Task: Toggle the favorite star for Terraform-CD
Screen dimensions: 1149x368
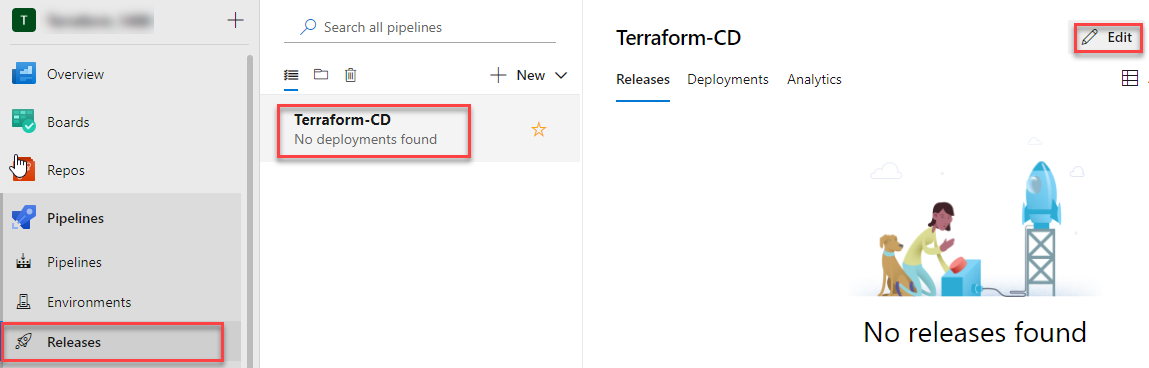Action: click(x=539, y=130)
